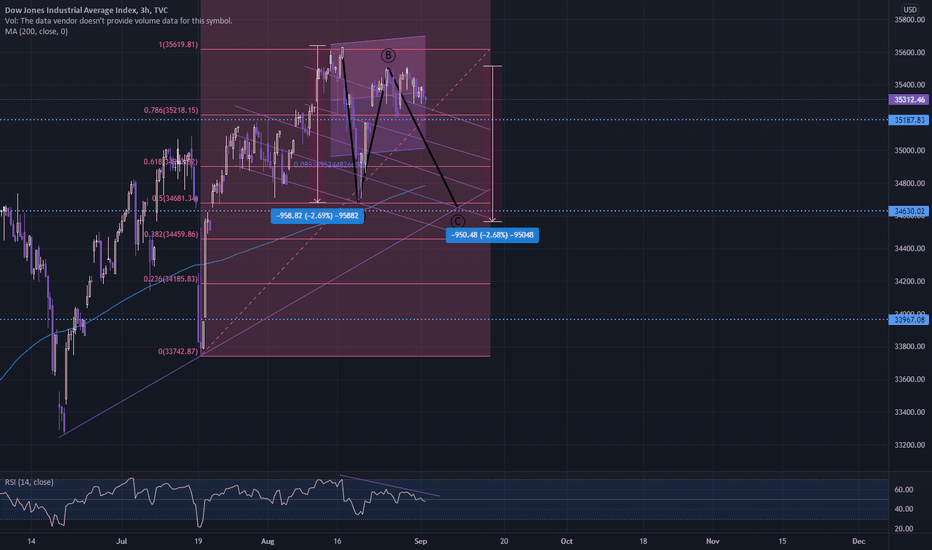932x550 pixels.
Task: Click the RSI 40.00 axis label
Action: pyautogui.click(x=903, y=509)
